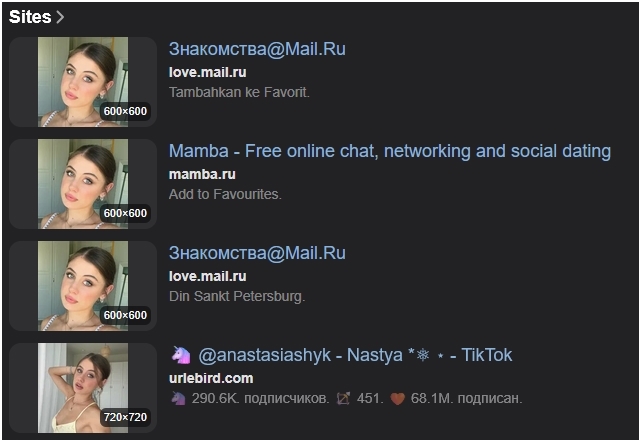Open @anastasiashyk Nastya TikTok result title

tap(355, 355)
